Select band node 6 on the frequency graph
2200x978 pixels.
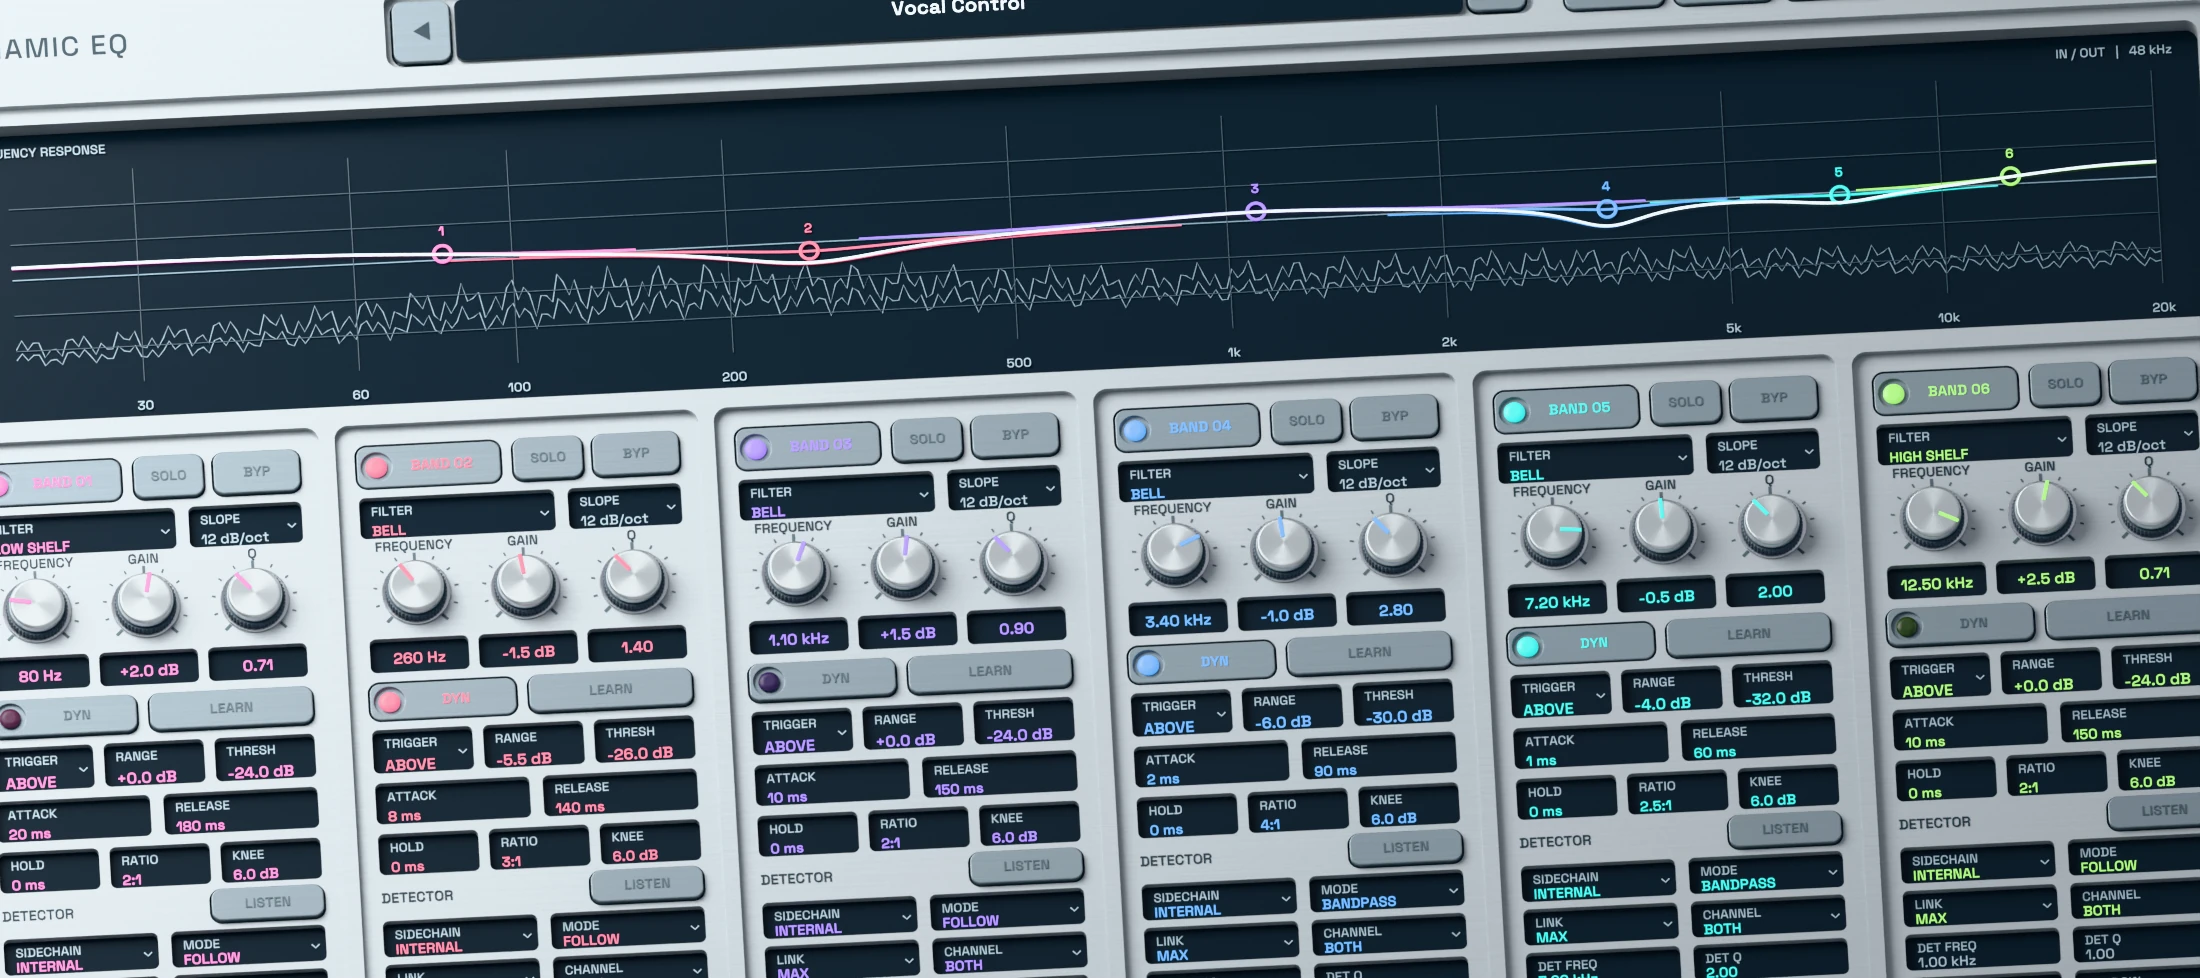click(2010, 177)
